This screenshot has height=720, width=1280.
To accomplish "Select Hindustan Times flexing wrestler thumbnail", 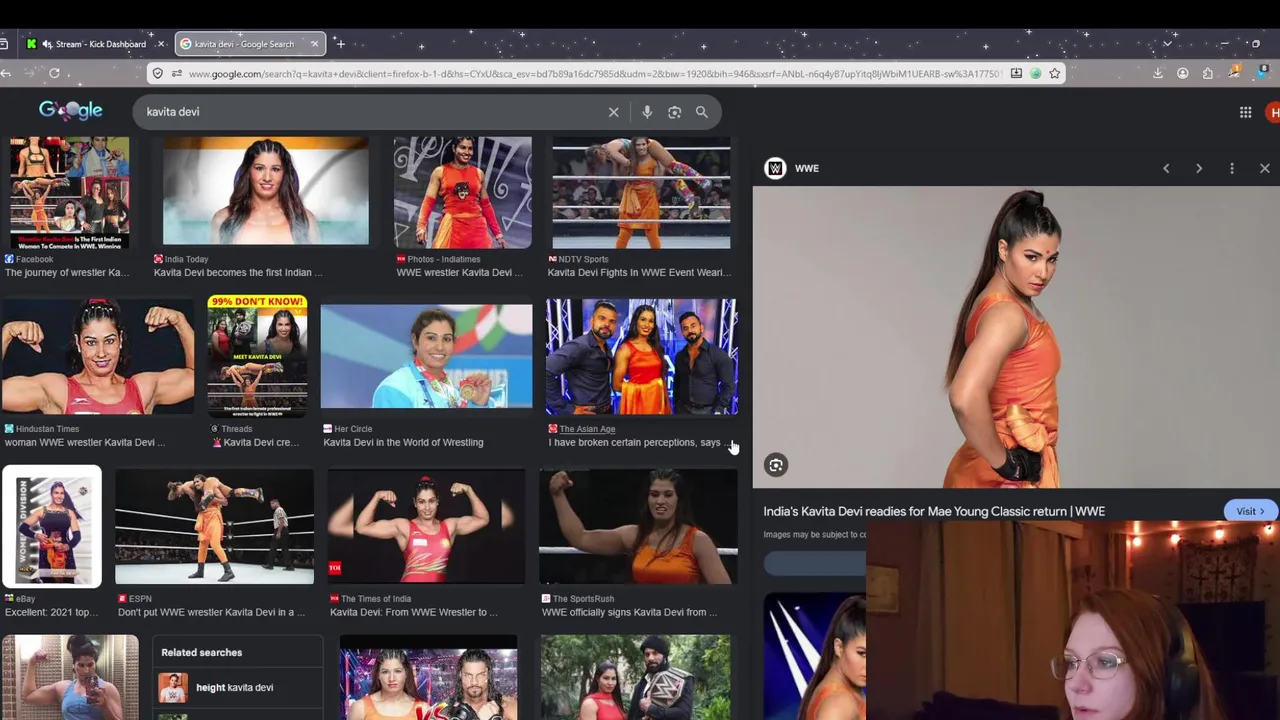I will click(x=98, y=356).
